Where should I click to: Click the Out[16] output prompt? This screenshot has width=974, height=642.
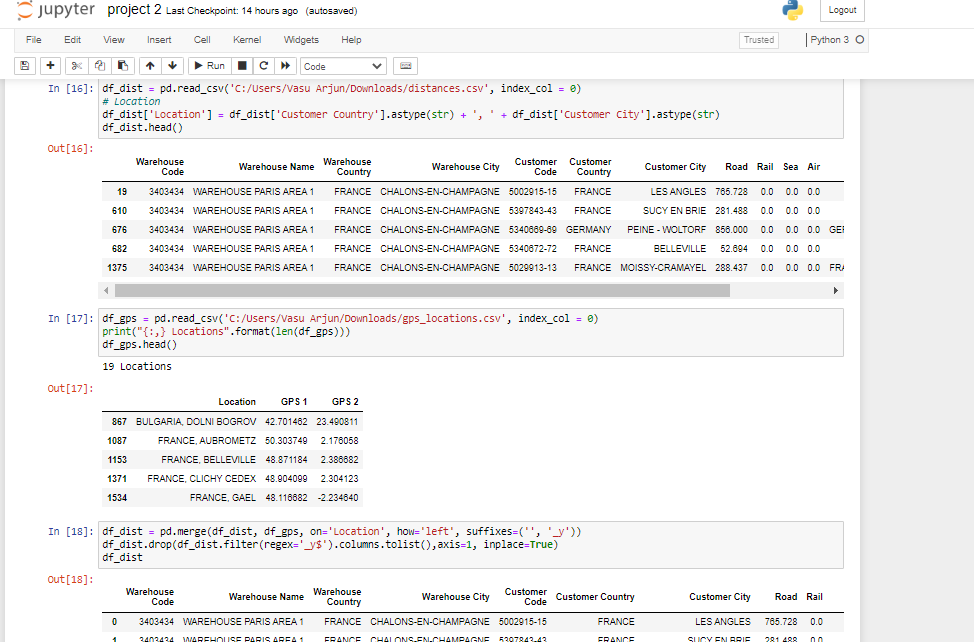coord(70,148)
